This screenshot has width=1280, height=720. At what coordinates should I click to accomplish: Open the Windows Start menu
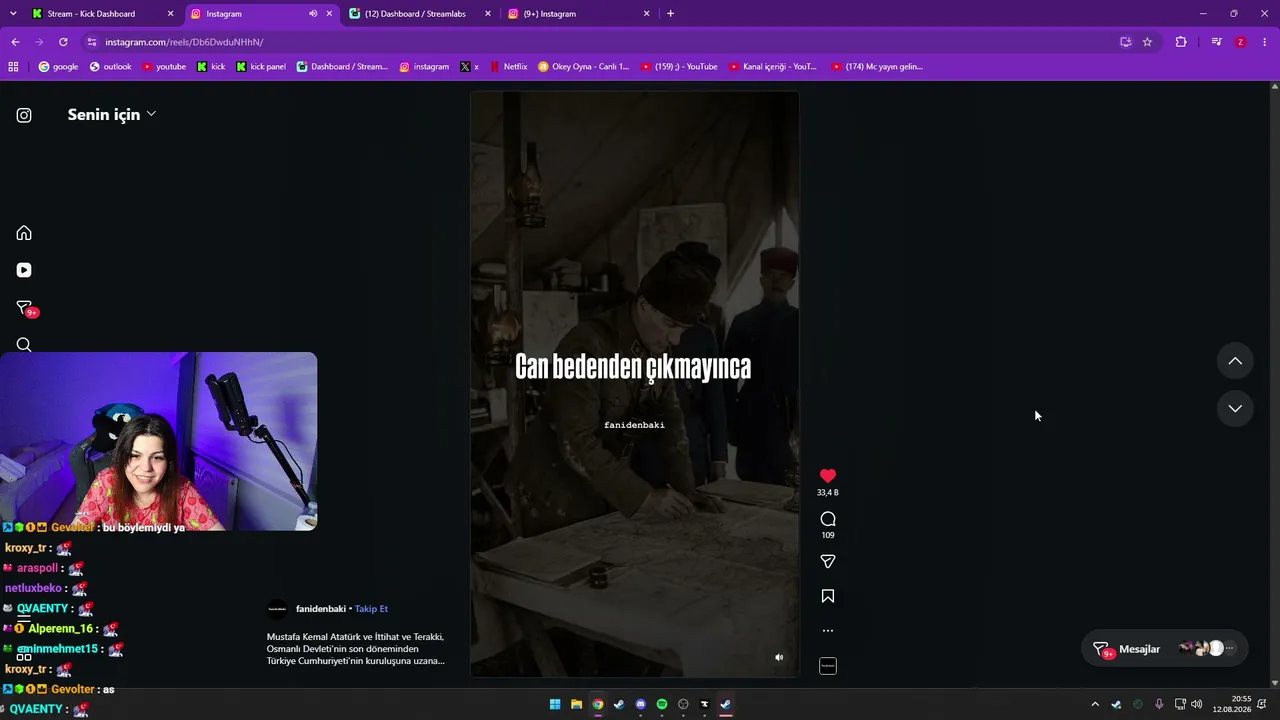[555, 704]
